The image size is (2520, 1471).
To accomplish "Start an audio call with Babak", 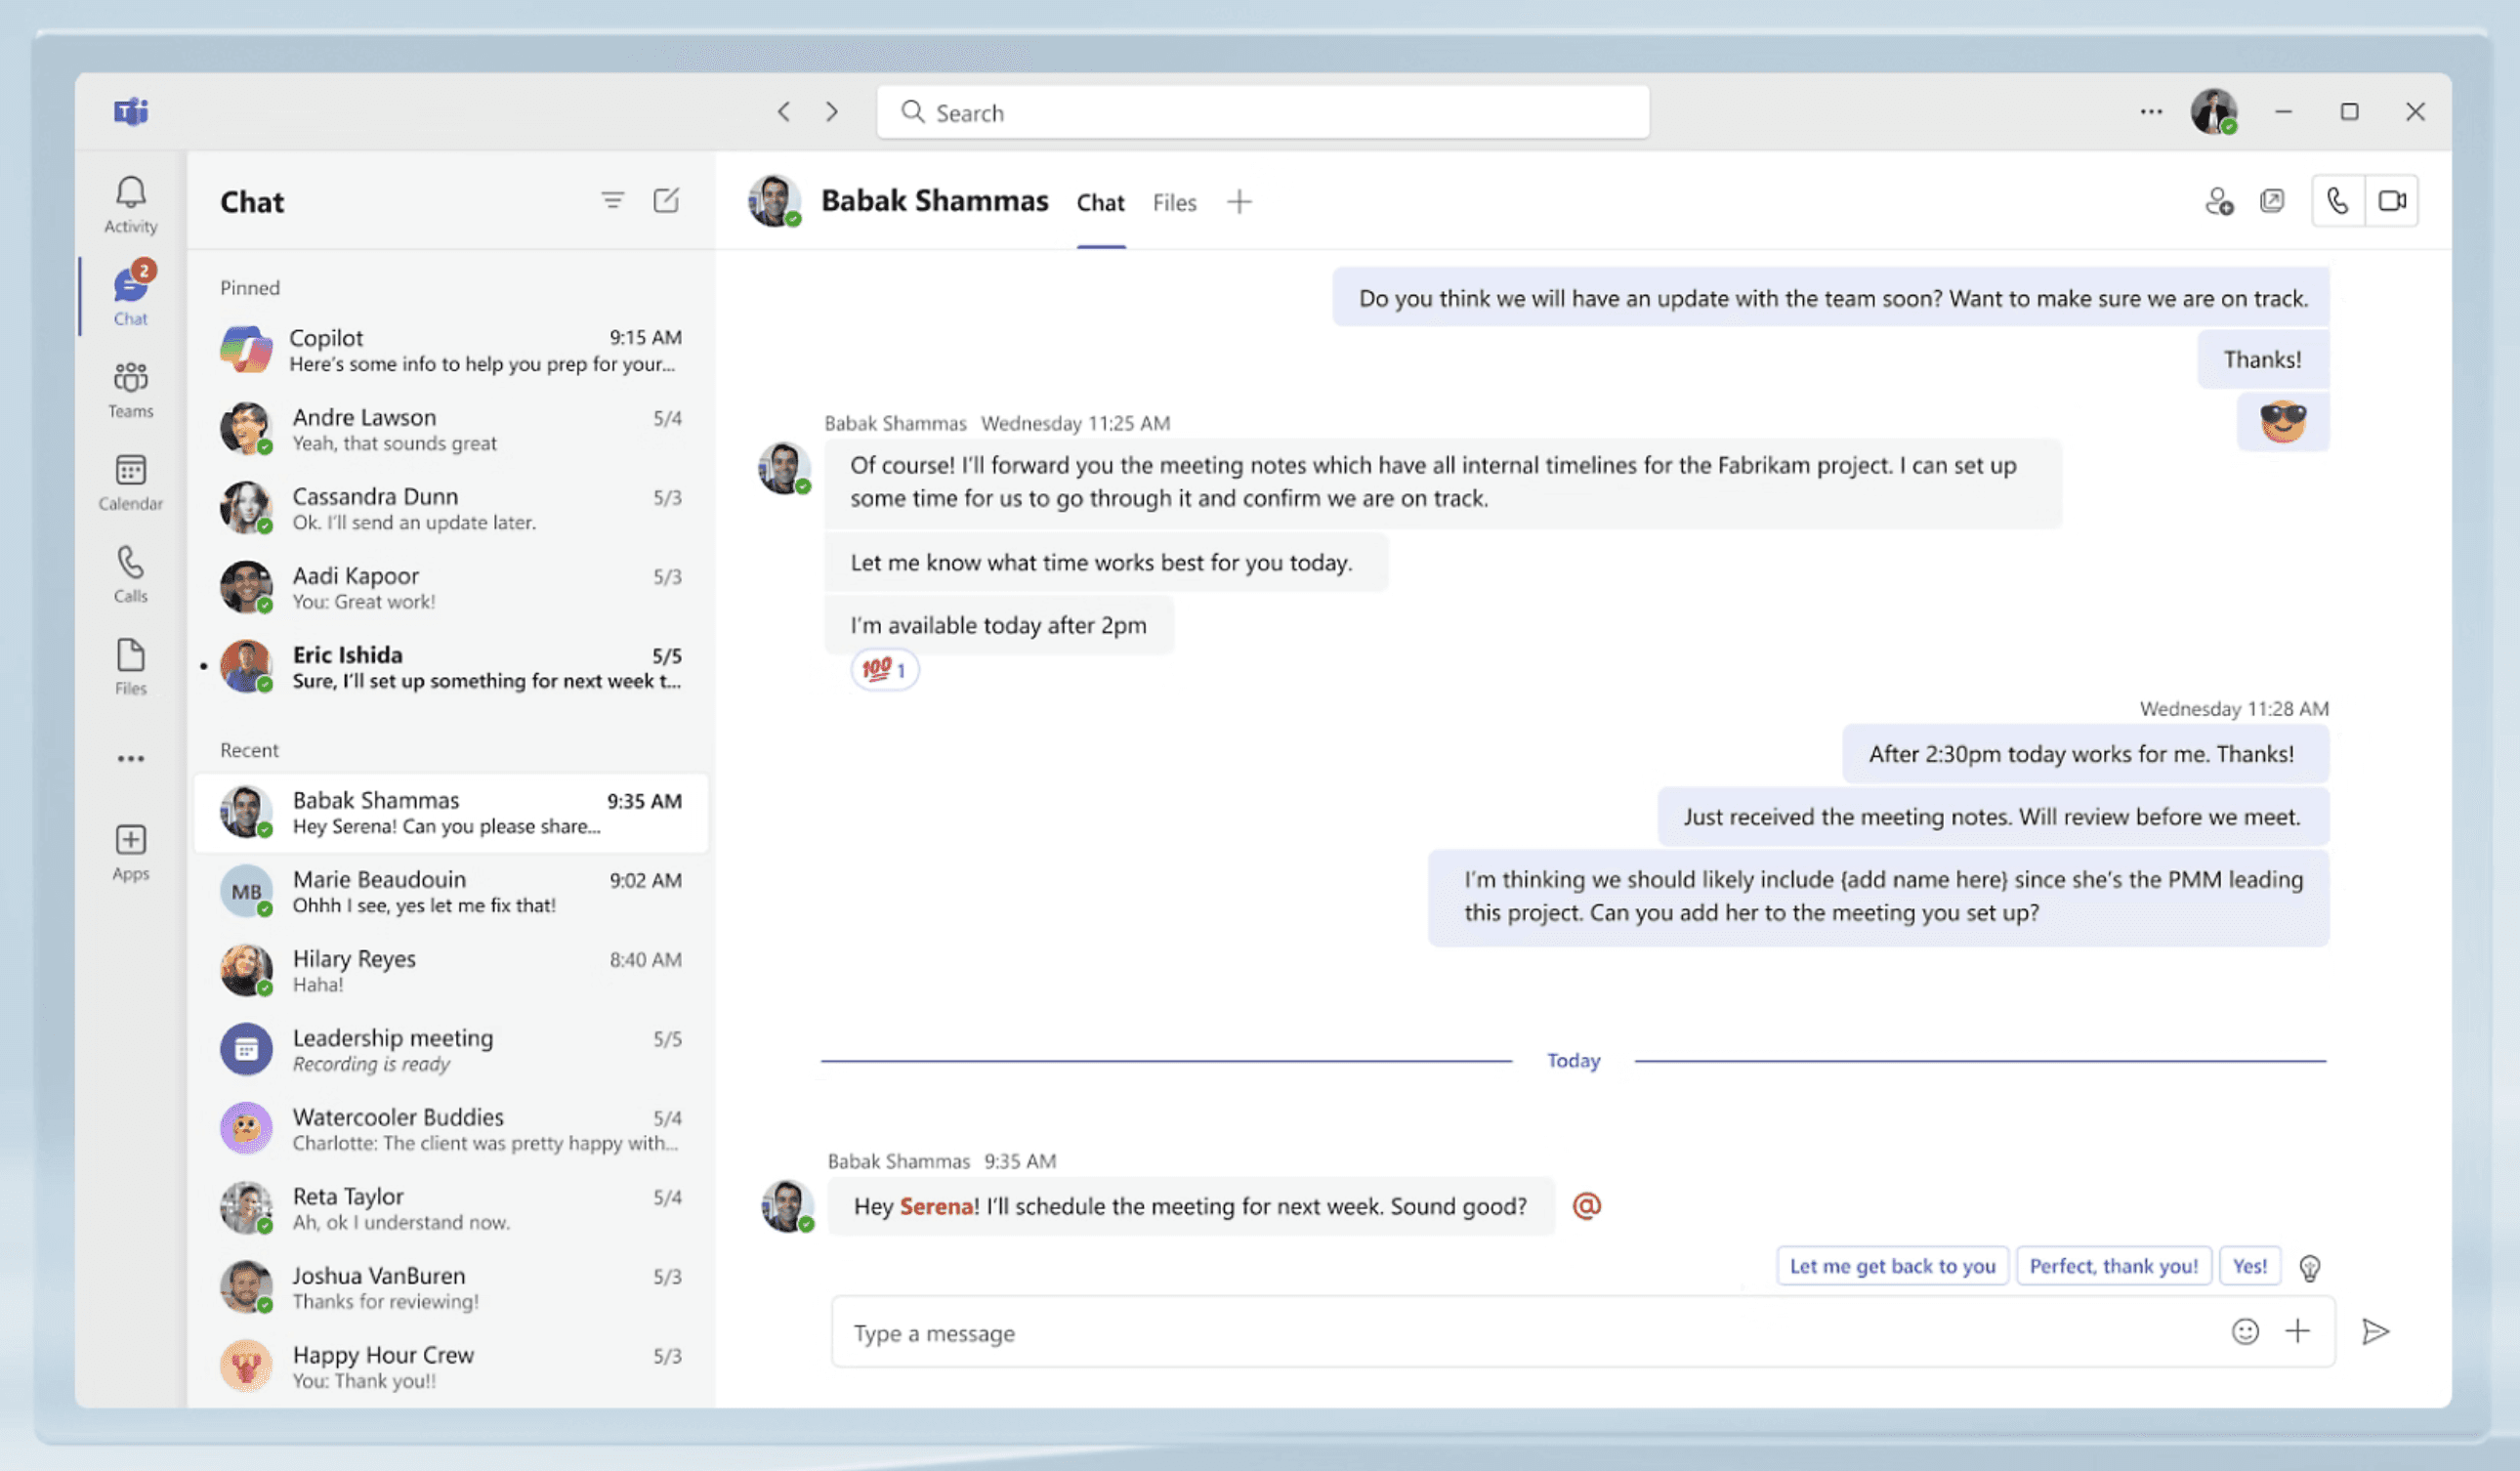I will (x=2337, y=201).
